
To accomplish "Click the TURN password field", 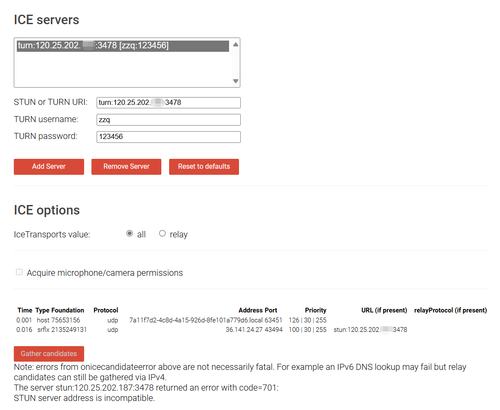I will (168, 137).
